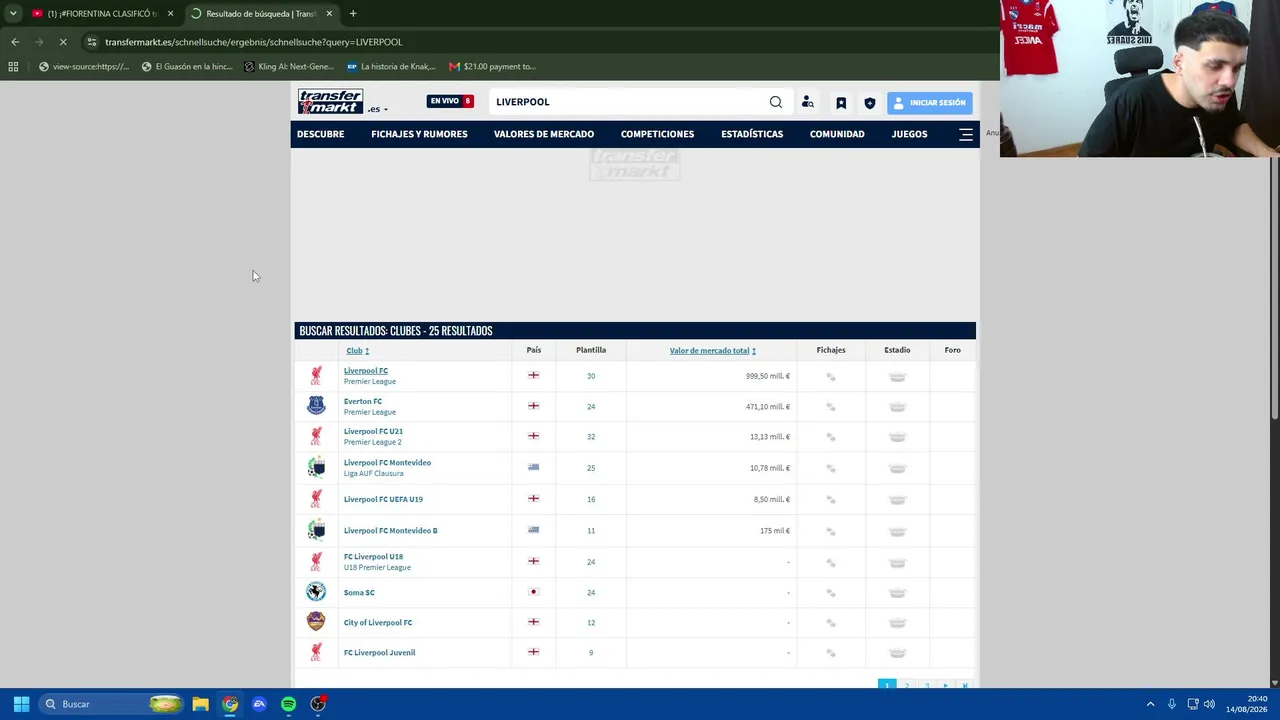Open the JUEGOS menu
Viewport: 1280px width, 720px height.
[909, 134]
